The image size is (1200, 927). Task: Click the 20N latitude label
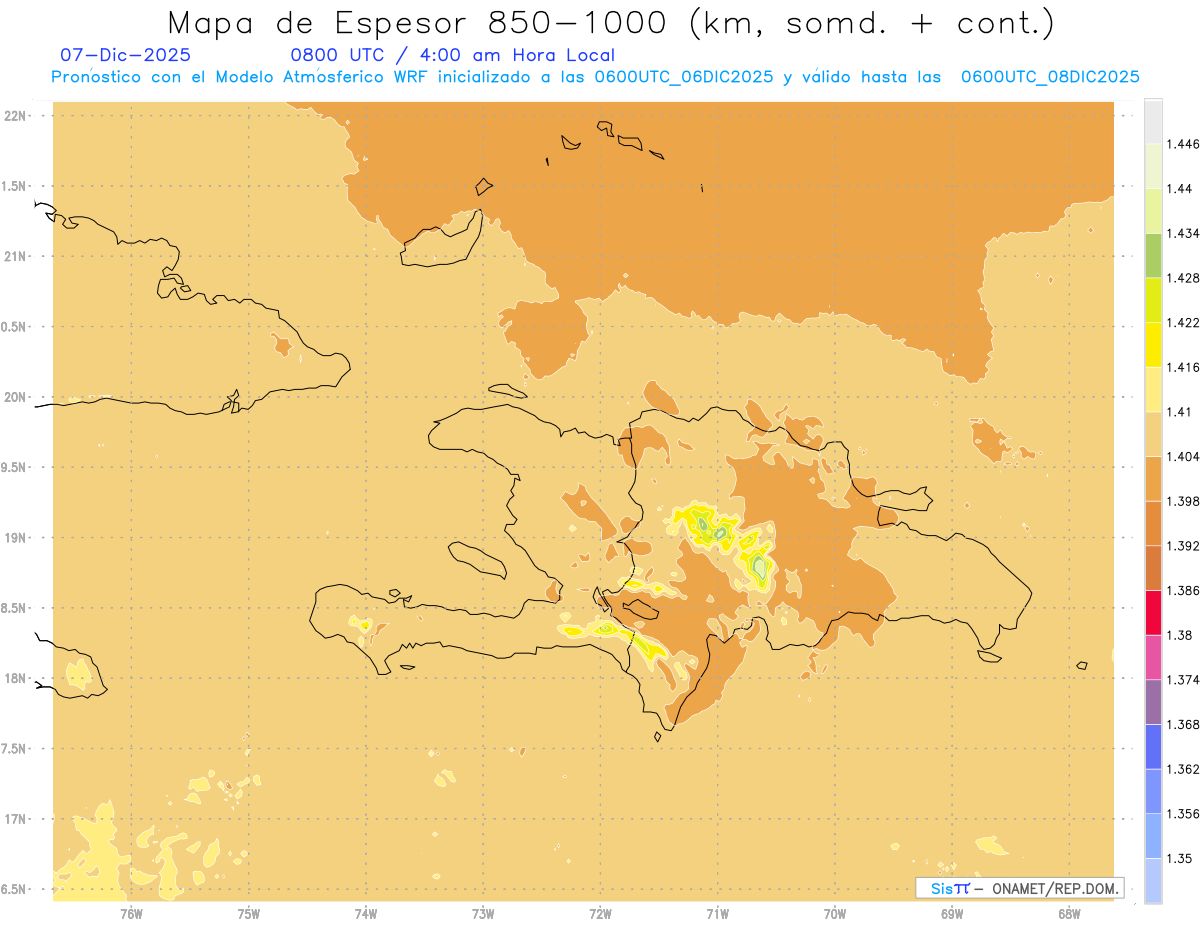[16, 397]
